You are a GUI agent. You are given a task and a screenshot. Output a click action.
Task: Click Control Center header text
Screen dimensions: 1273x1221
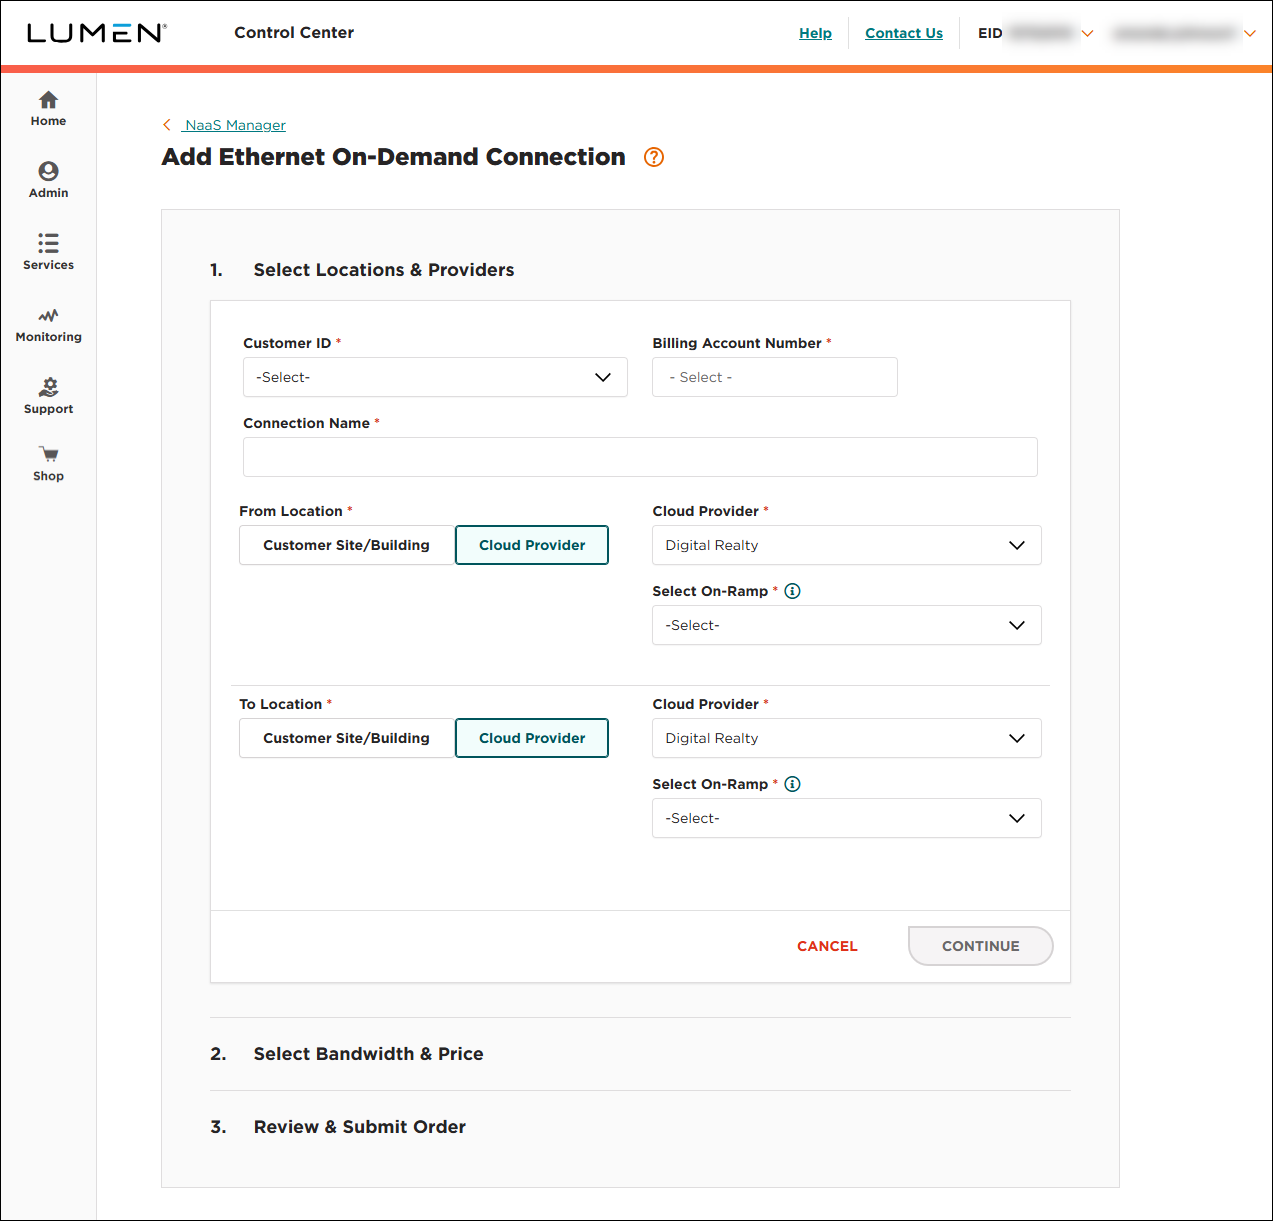pos(294,33)
